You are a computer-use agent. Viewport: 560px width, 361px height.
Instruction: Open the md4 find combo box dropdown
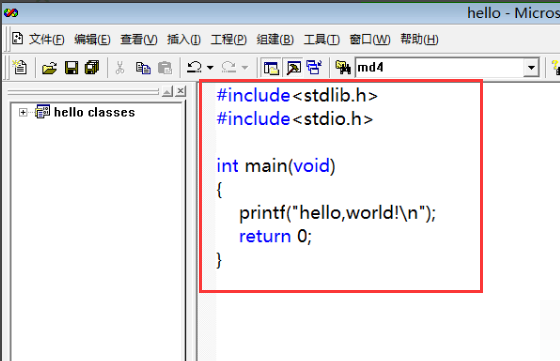(531, 67)
